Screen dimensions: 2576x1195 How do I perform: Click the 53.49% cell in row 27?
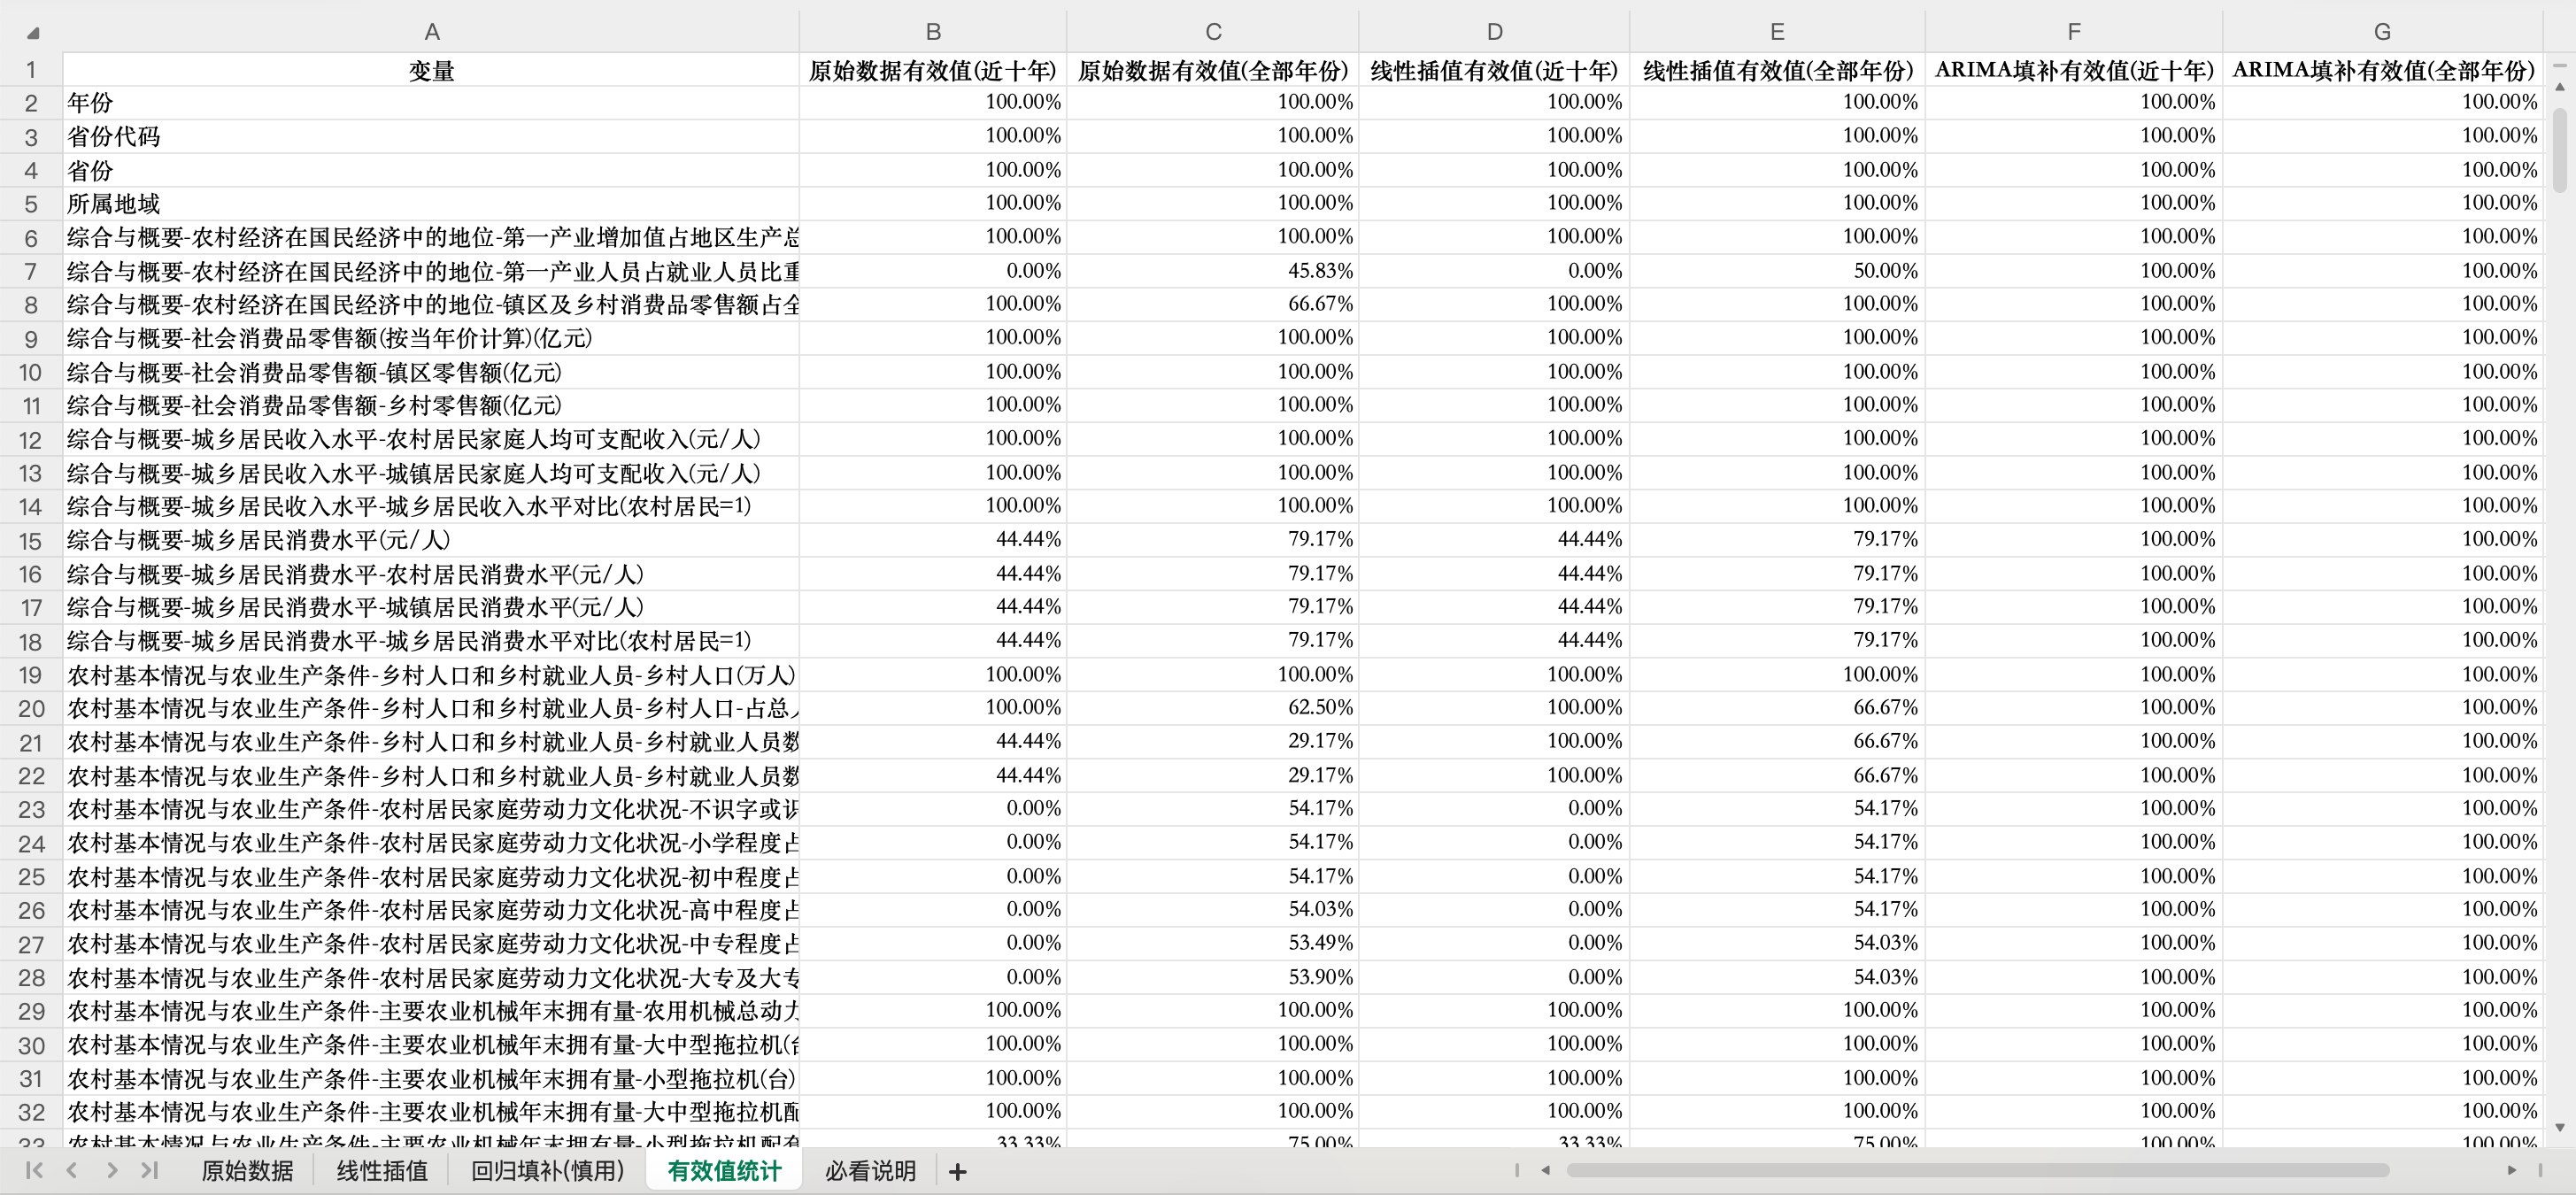[x=1213, y=943]
